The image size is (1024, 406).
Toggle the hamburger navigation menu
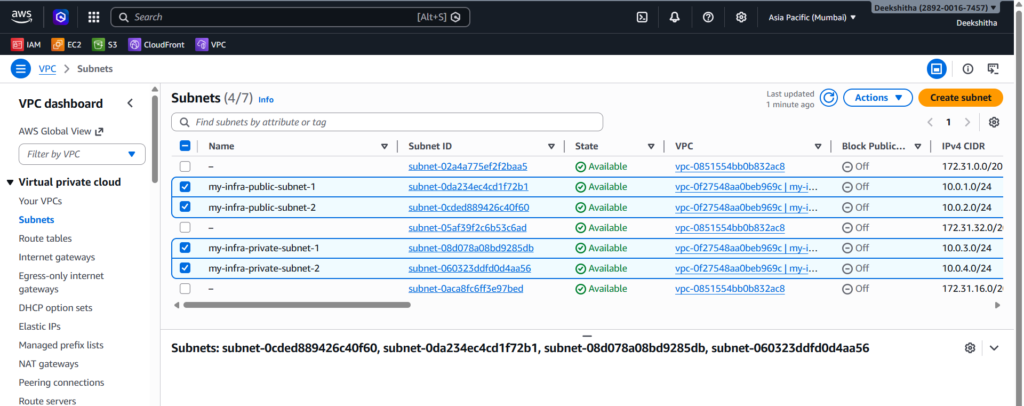pyautogui.click(x=20, y=68)
